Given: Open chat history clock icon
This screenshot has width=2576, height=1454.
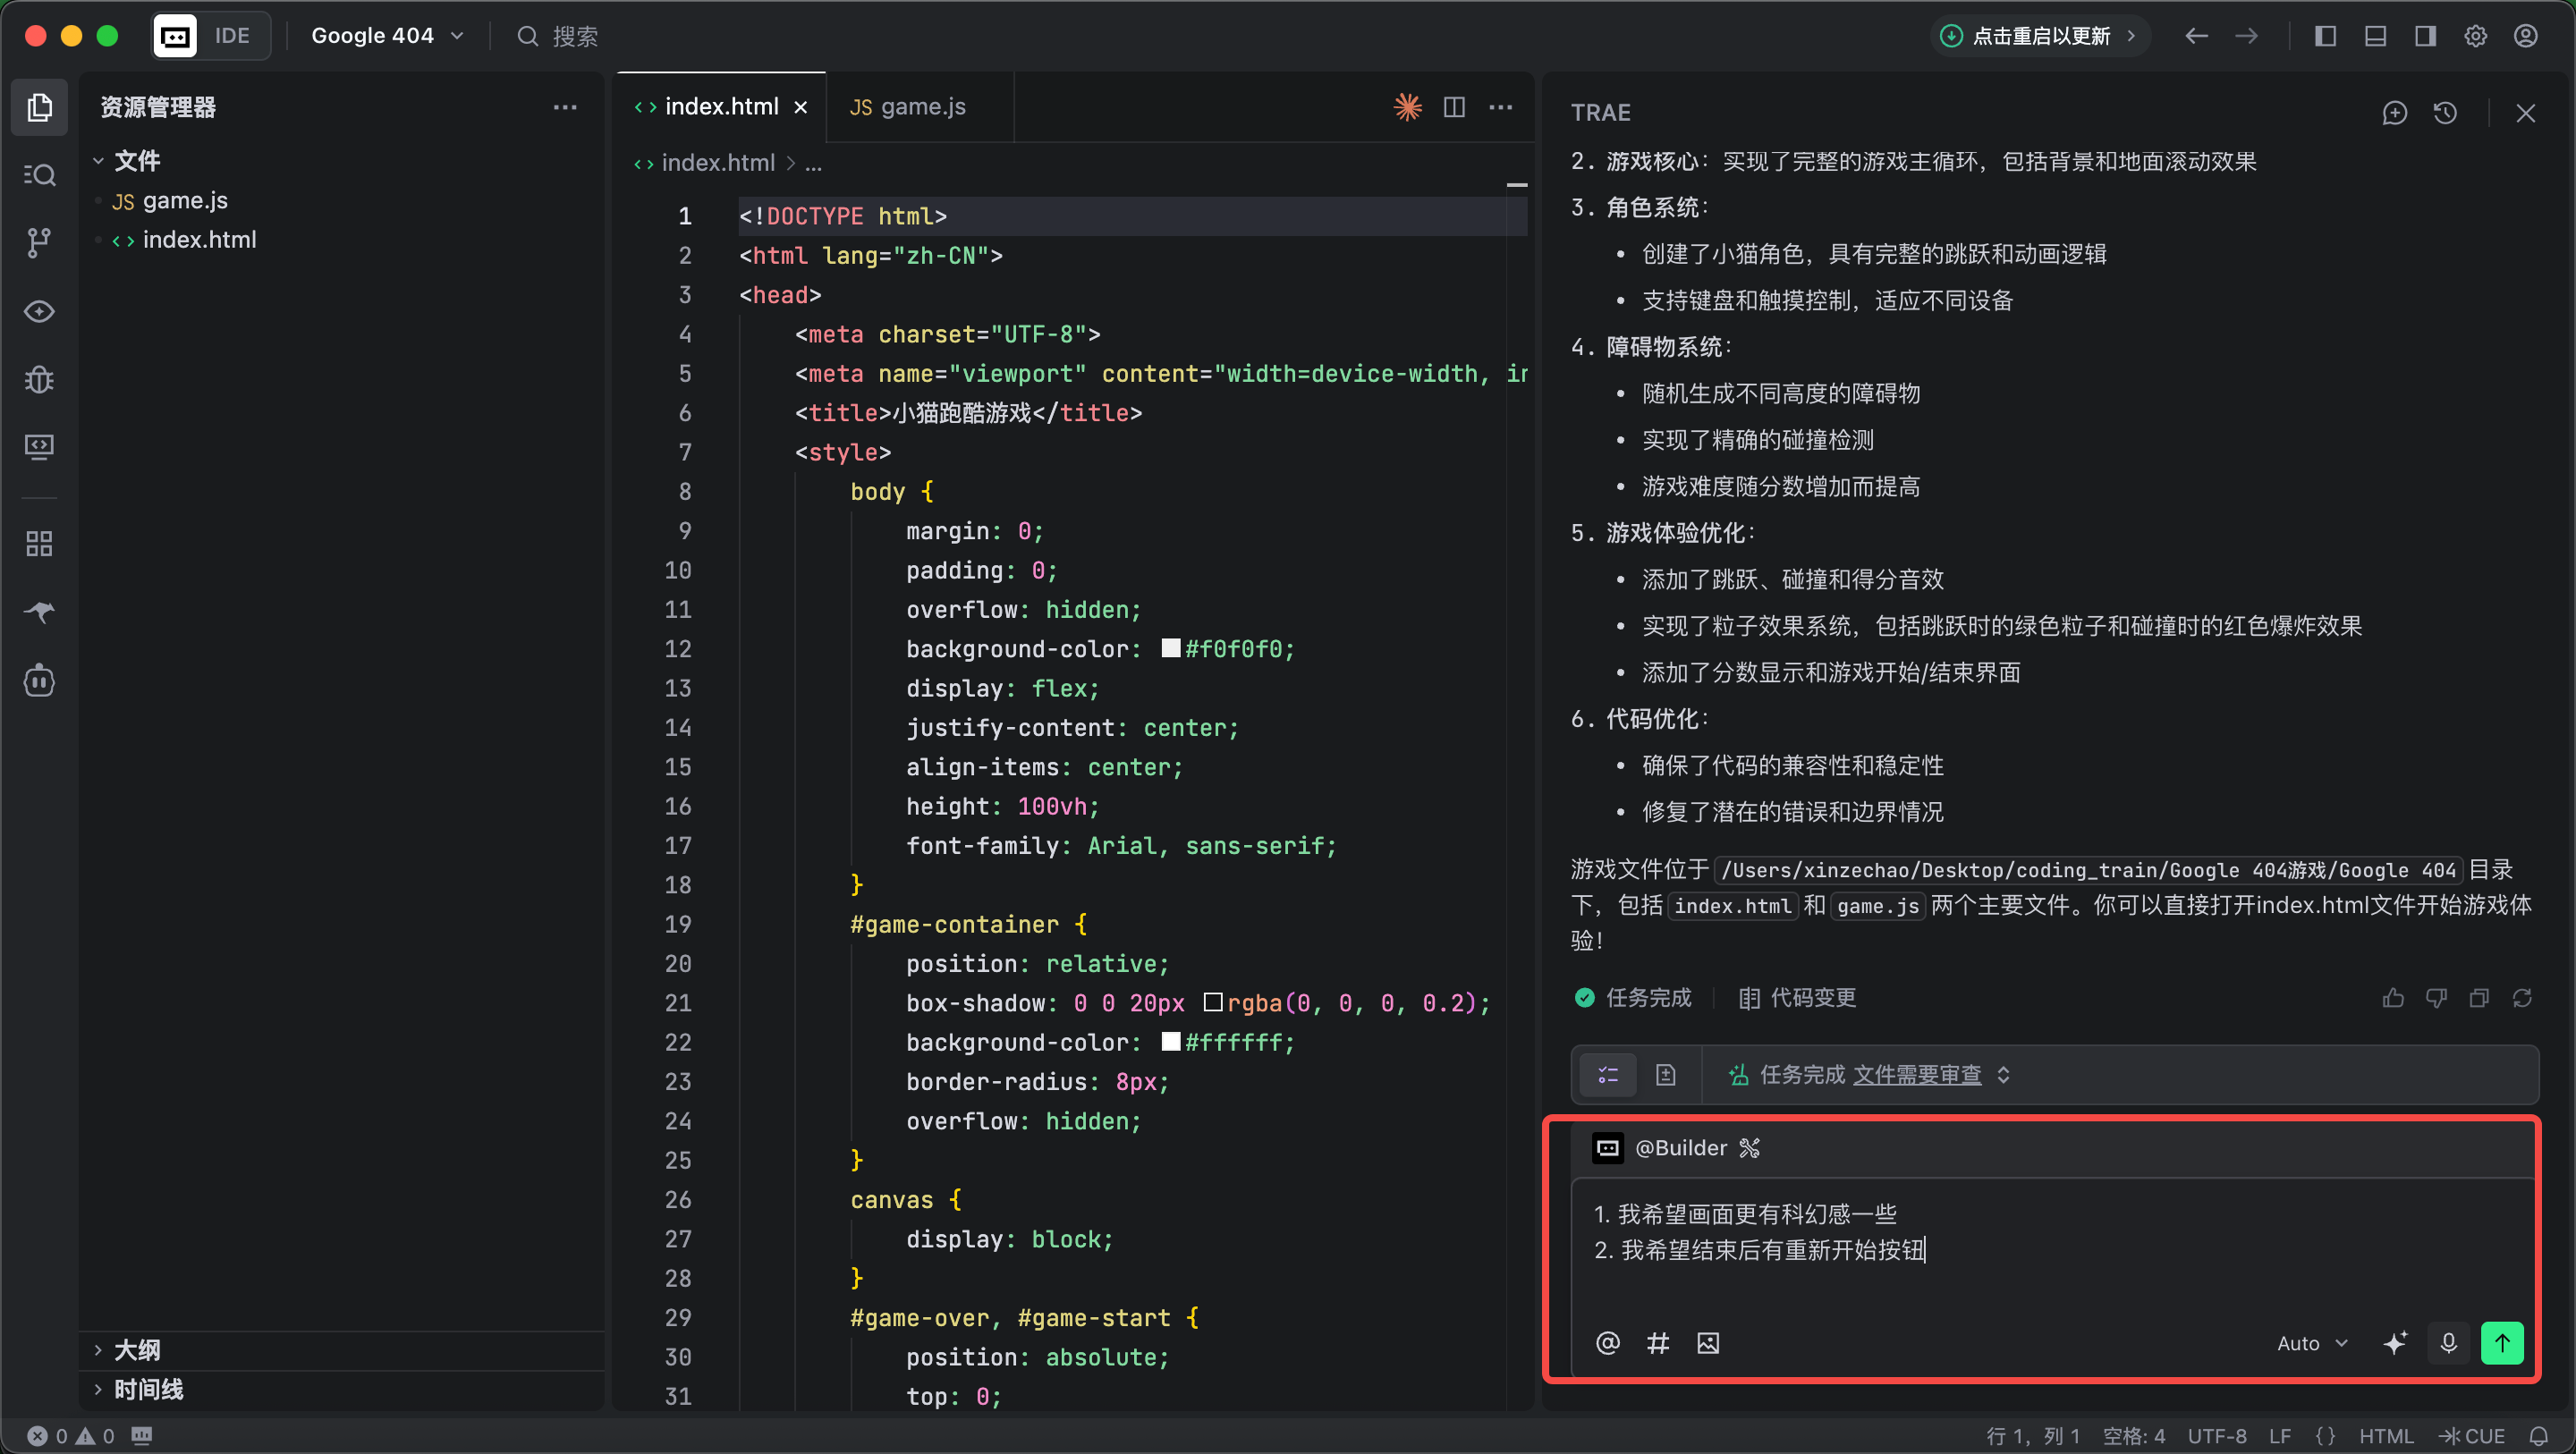Looking at the screenshot, I should tap(2445, 113).
